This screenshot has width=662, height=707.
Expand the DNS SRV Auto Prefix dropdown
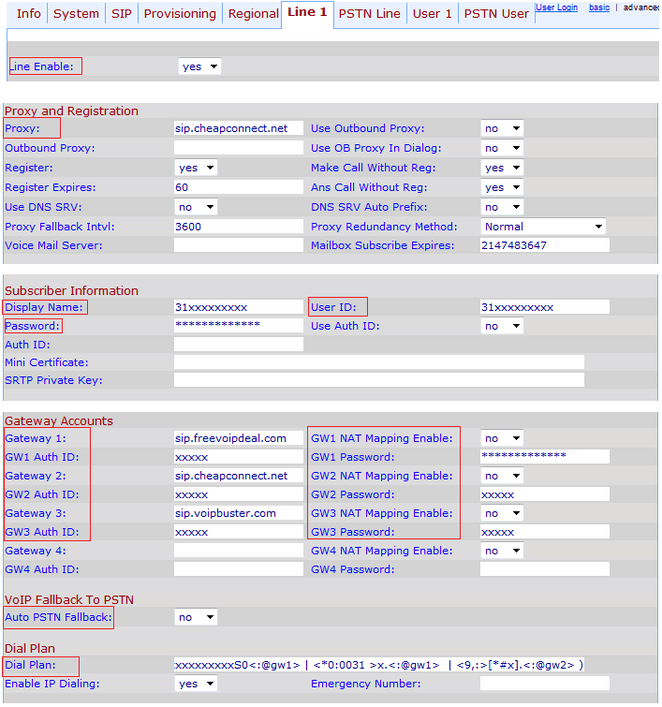coord(502,207)
